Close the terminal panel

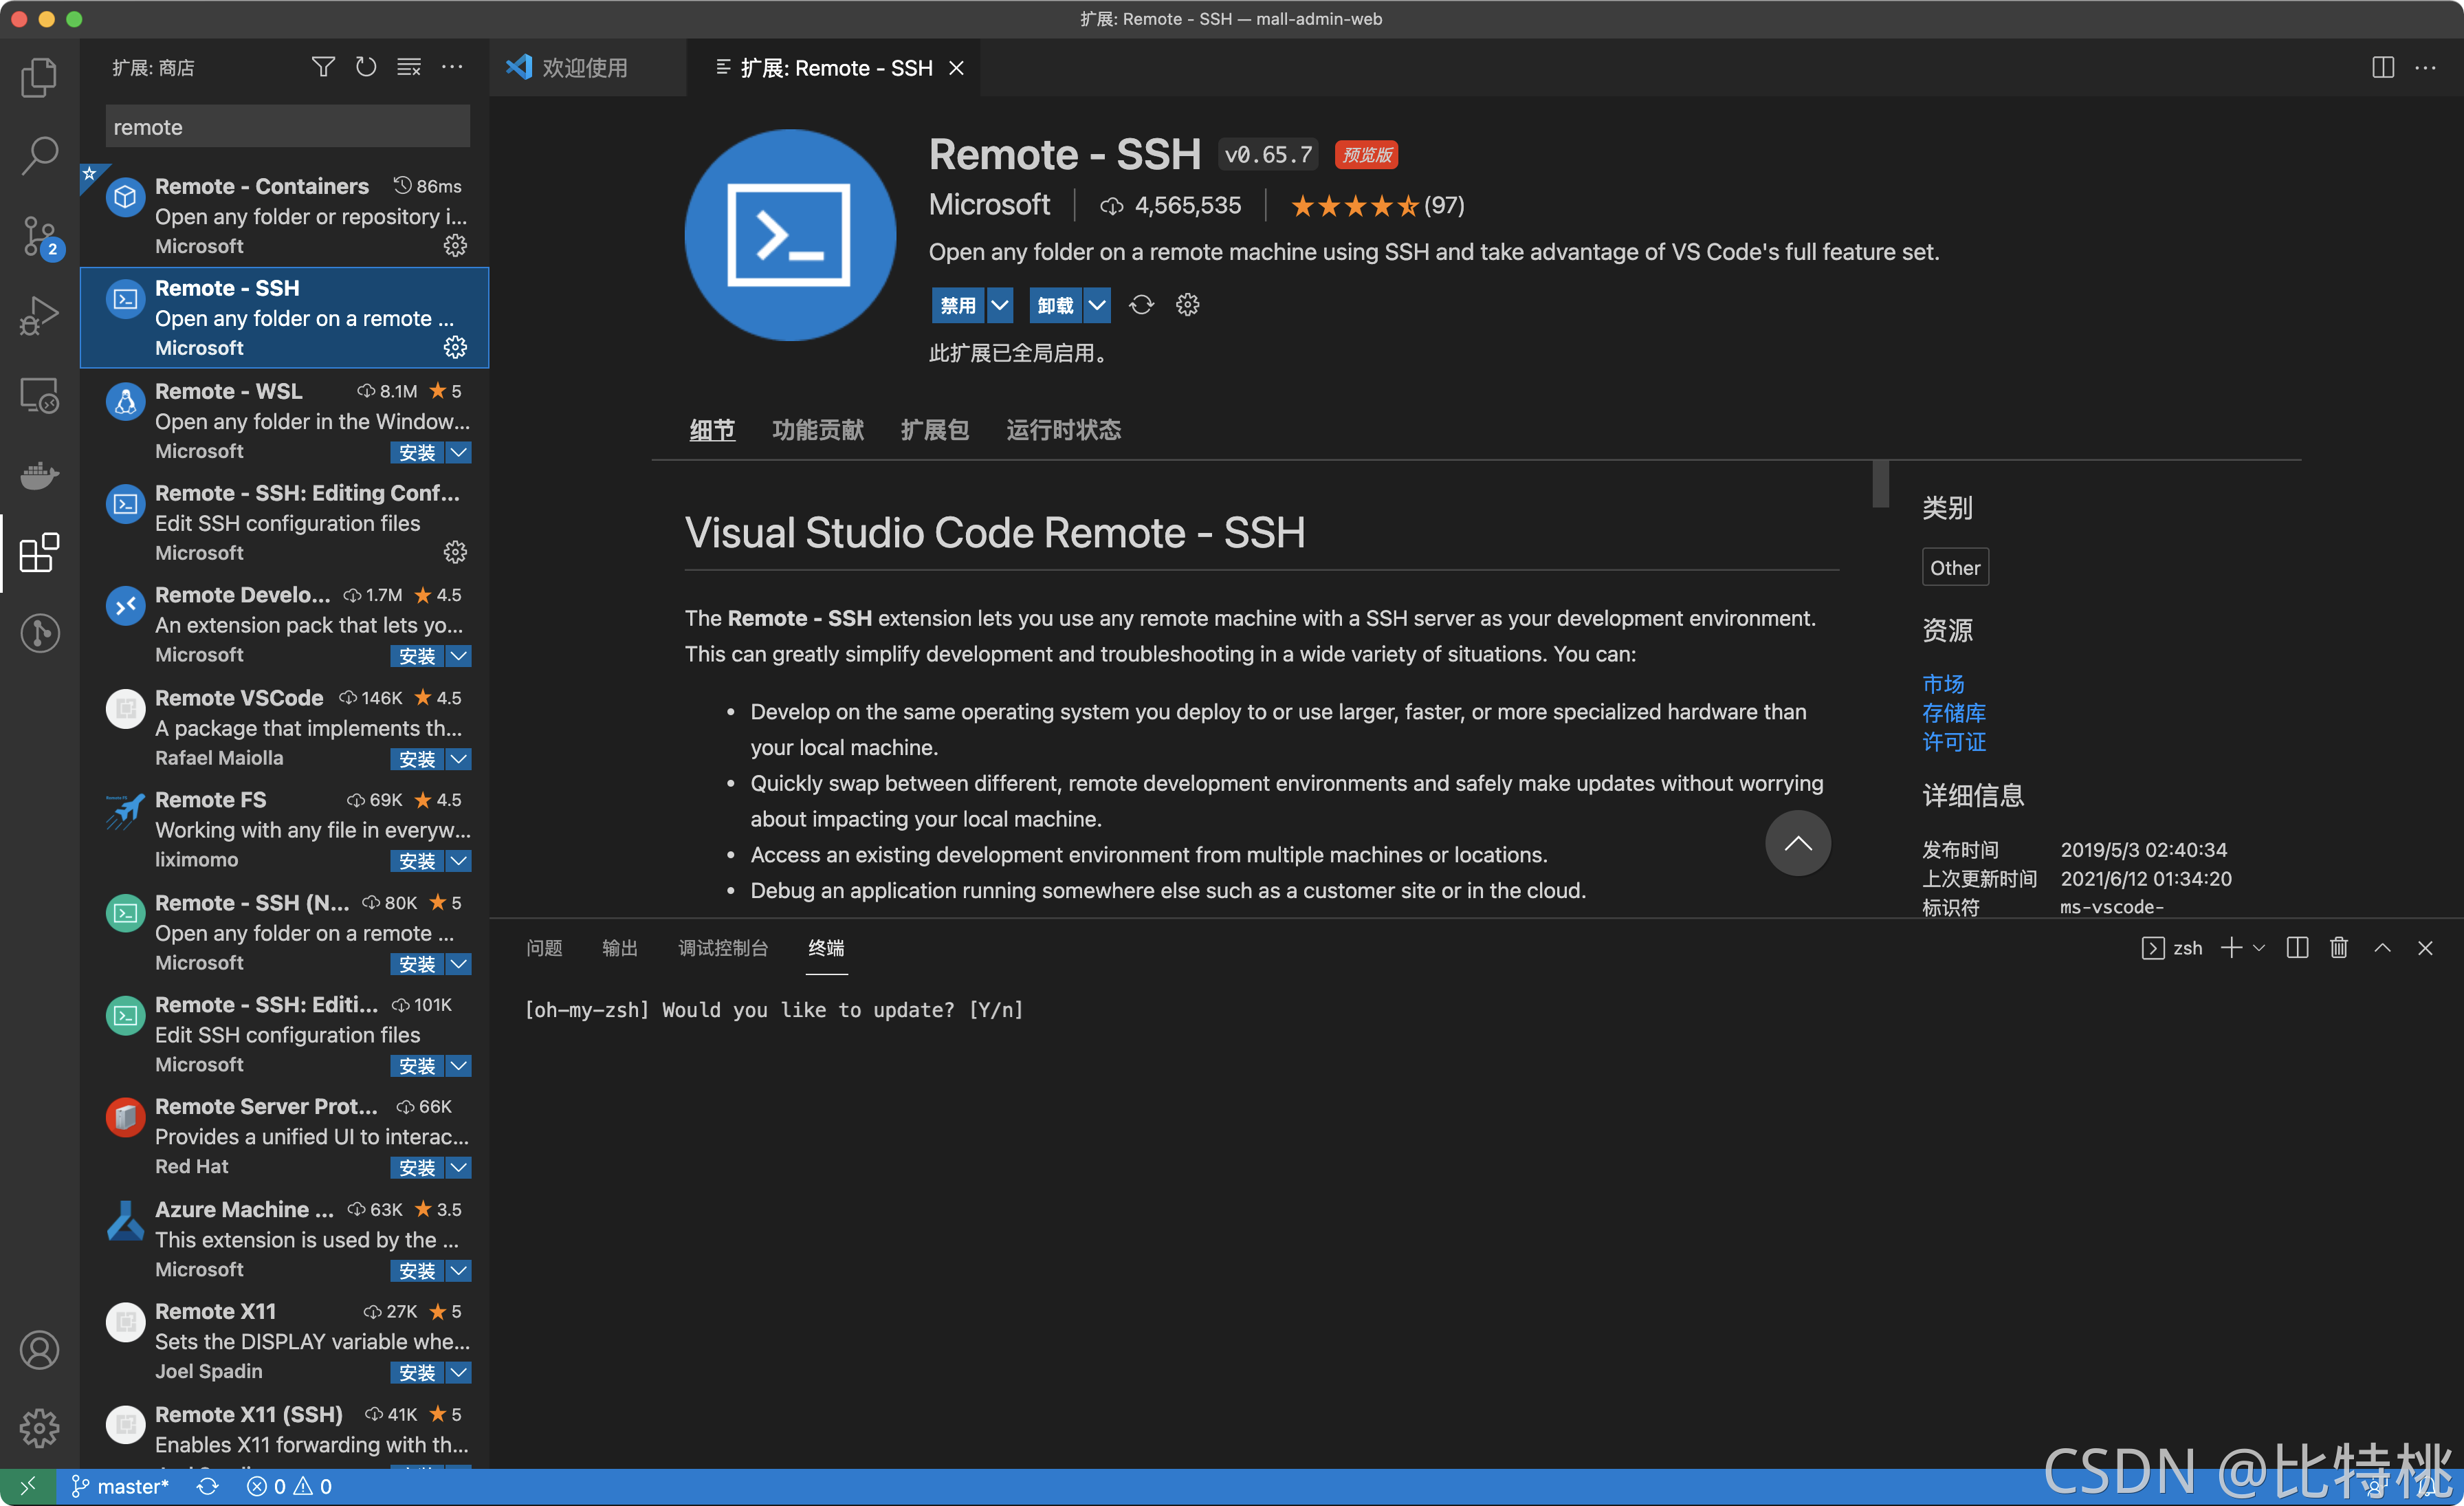tap(2426, 948)
